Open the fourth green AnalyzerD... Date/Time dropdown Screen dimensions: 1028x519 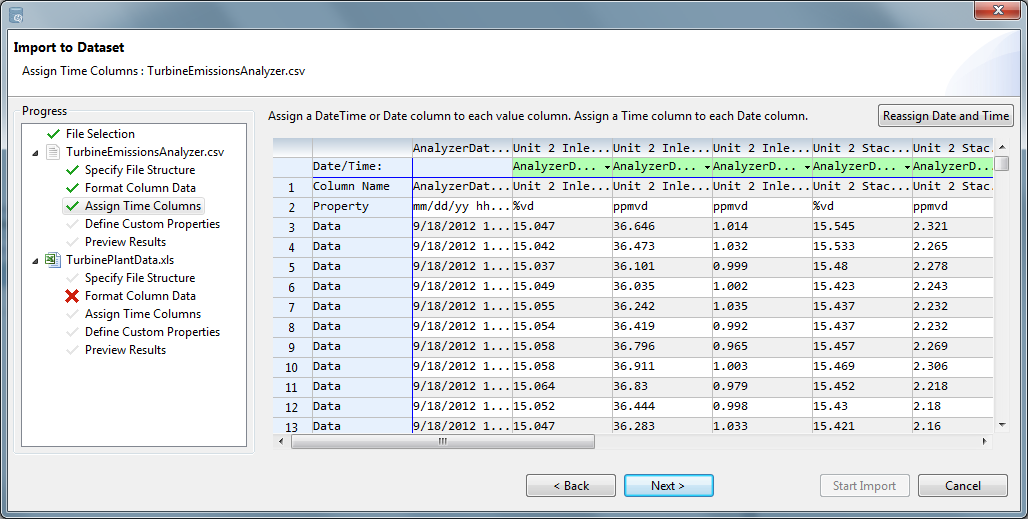point(906,167)
